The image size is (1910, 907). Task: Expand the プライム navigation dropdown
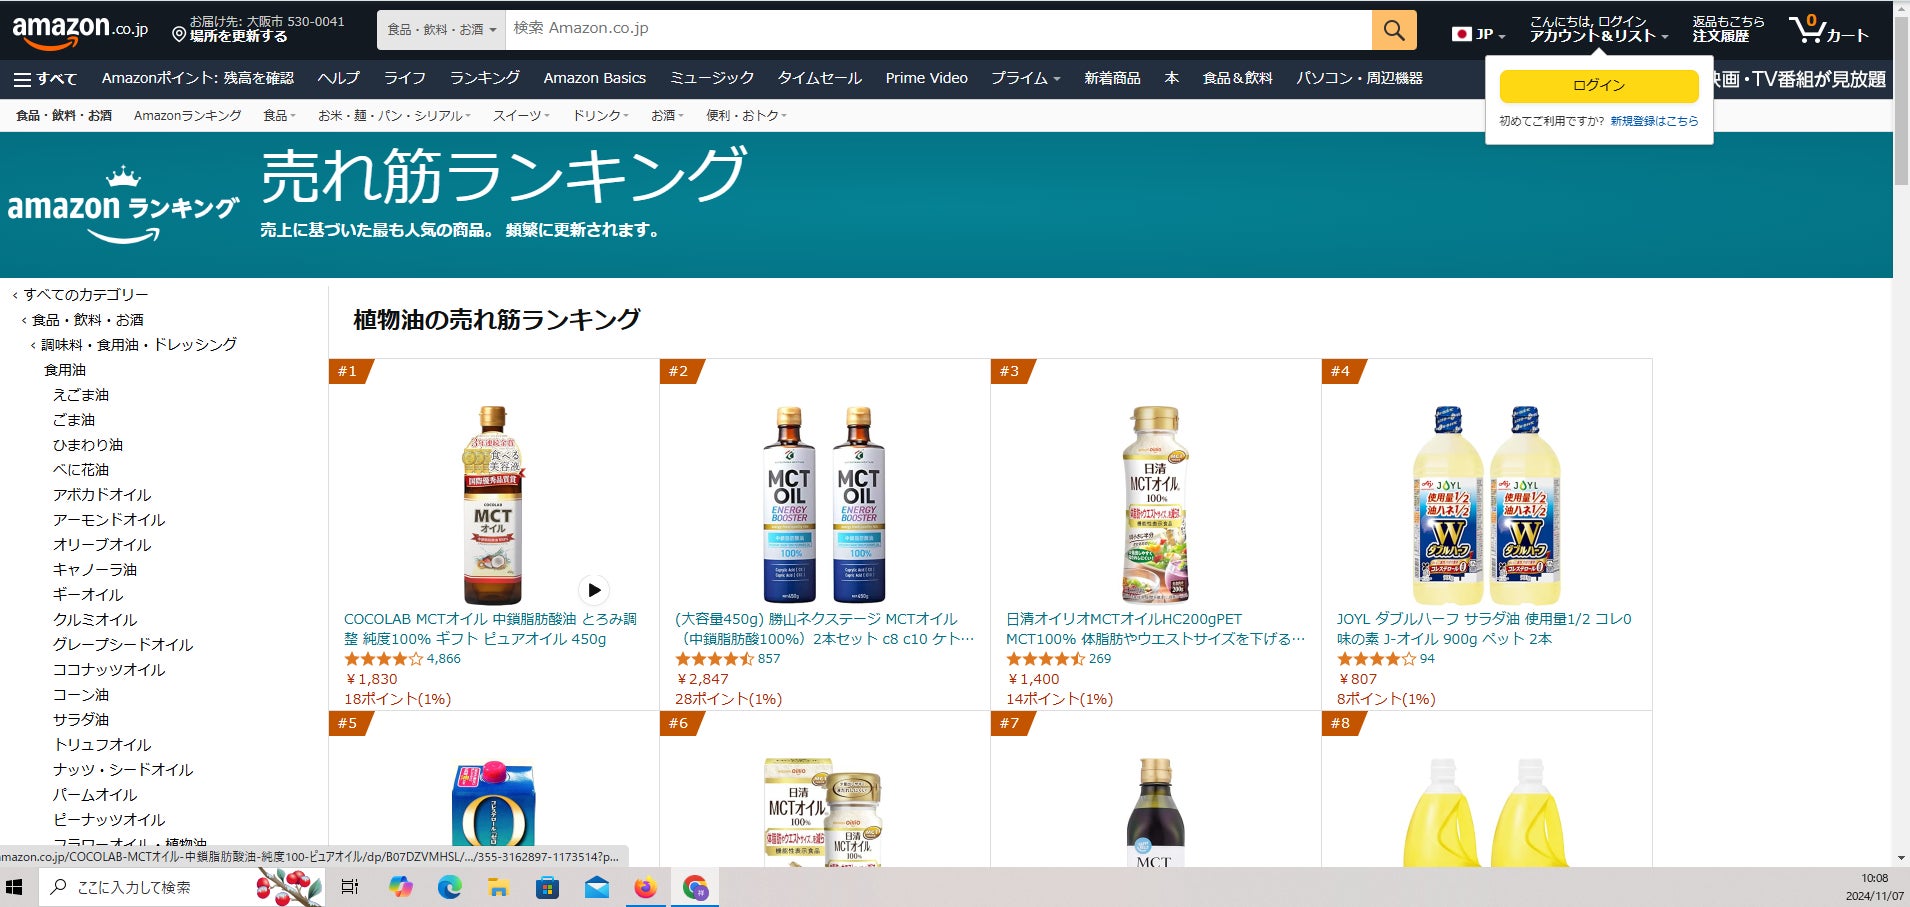coord(1025,78)
